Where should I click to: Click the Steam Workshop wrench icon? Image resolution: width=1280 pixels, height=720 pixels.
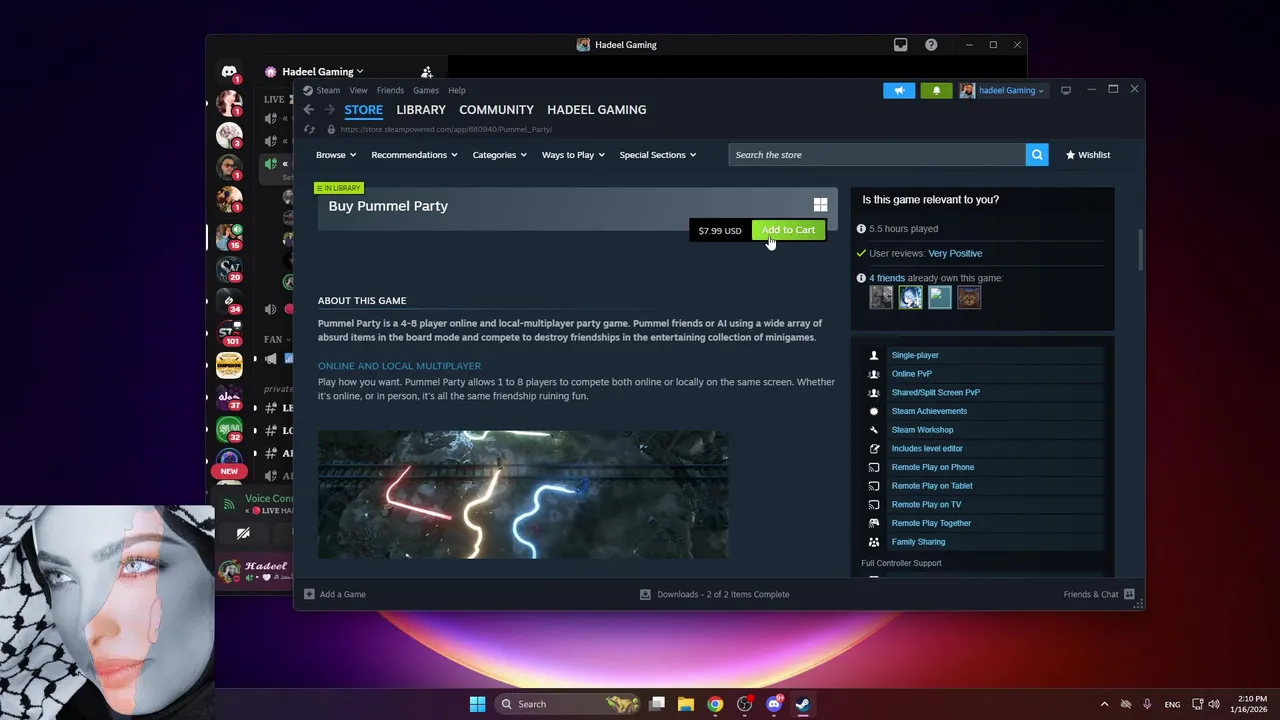[874, 430]
